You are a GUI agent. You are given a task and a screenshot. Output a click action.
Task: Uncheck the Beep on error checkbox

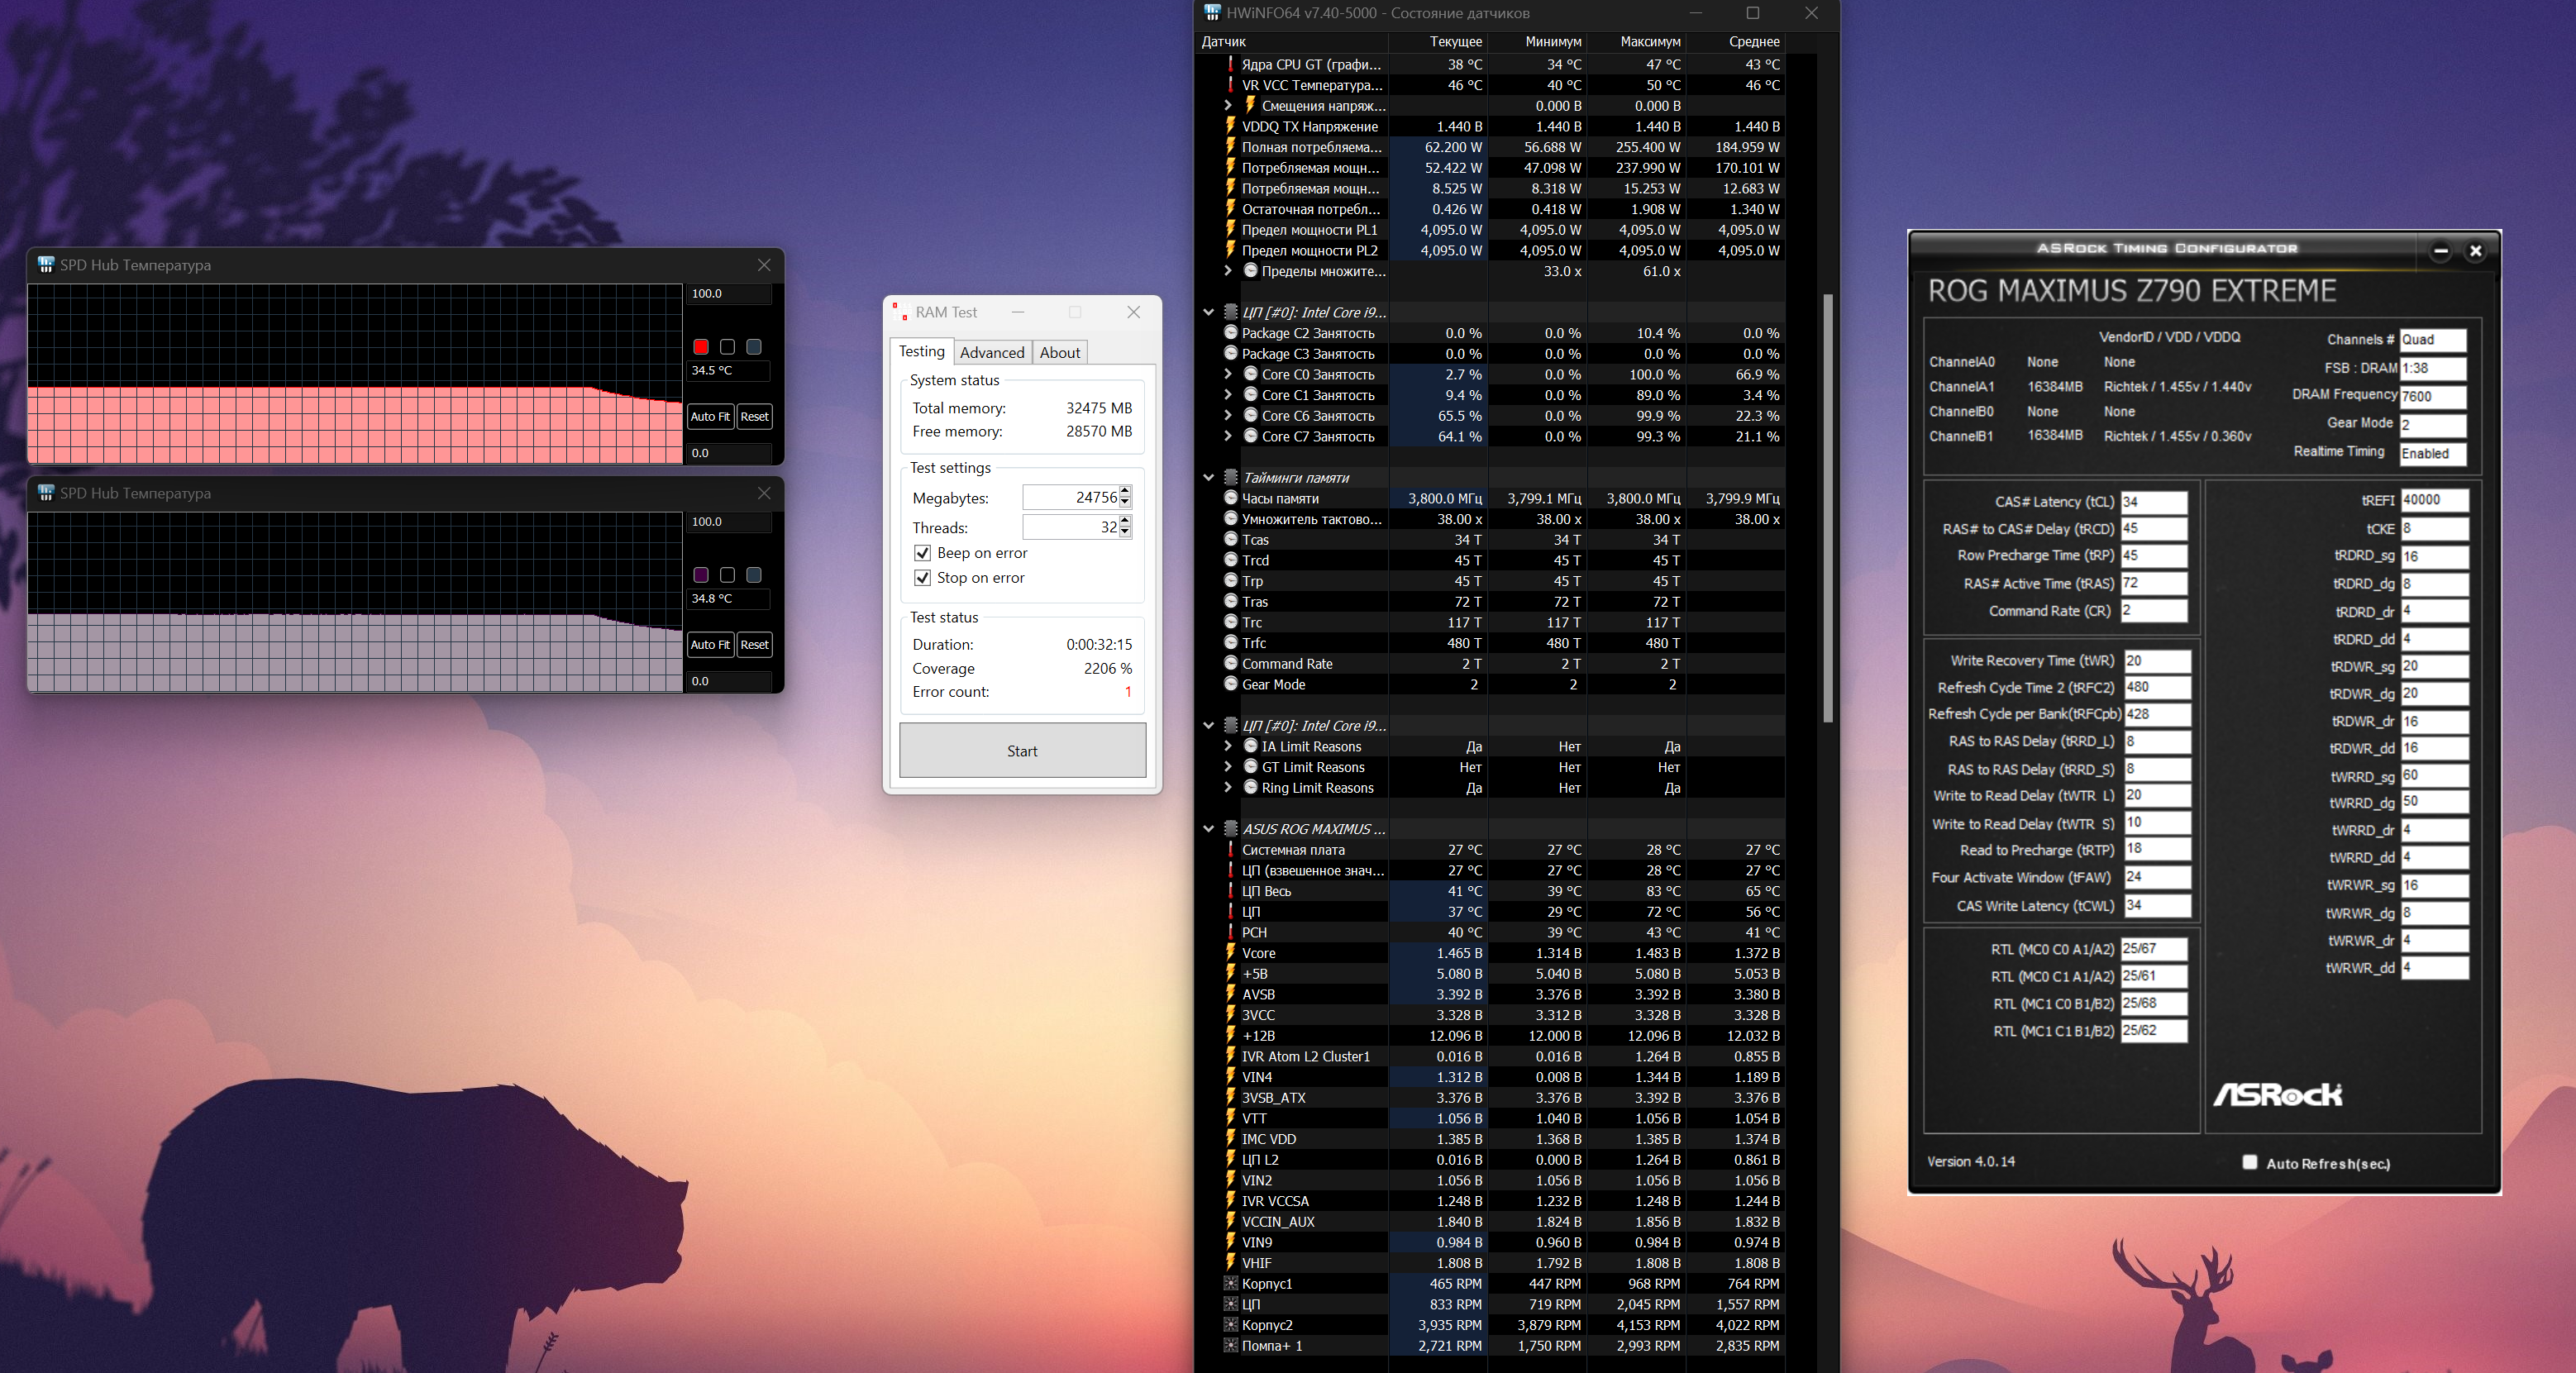[922, 553]
